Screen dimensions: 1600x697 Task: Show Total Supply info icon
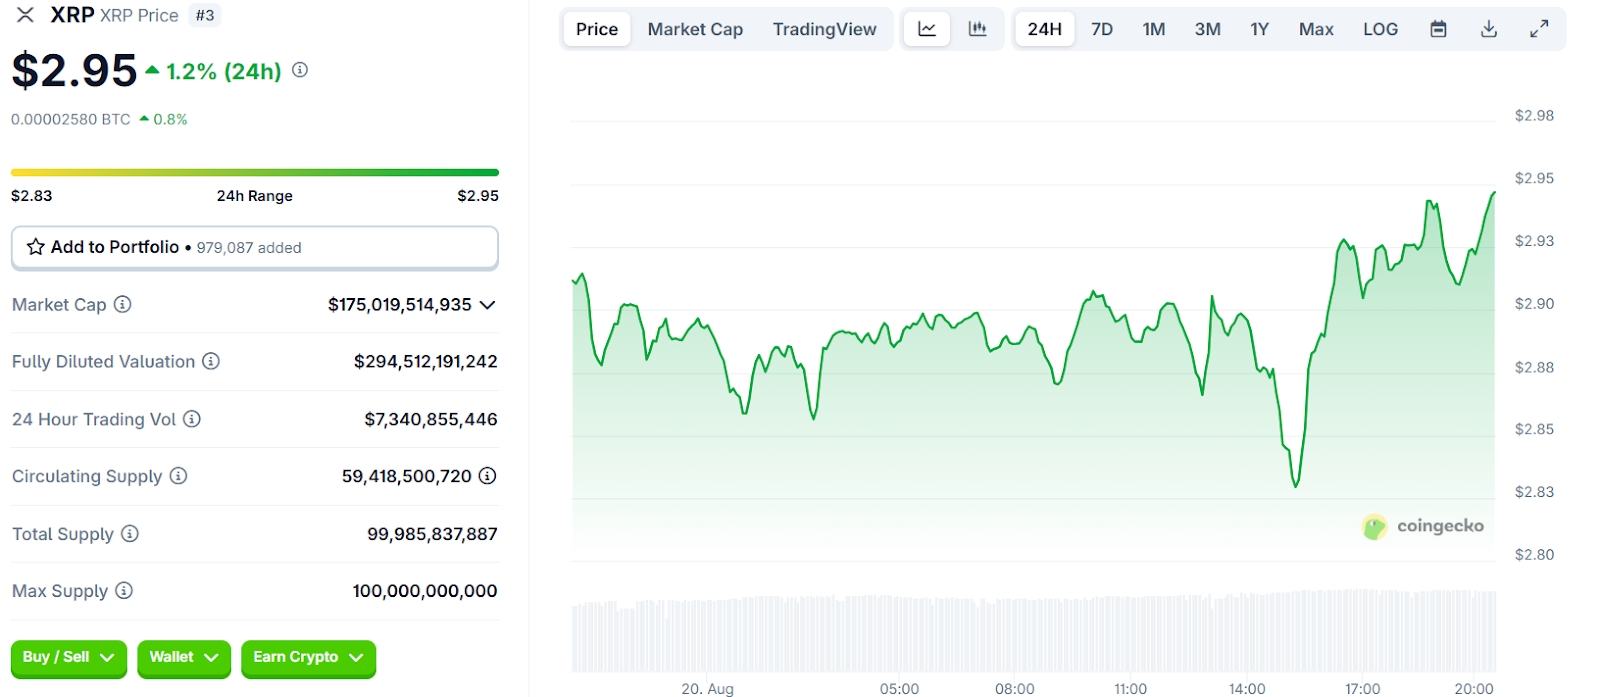[130, 534]
